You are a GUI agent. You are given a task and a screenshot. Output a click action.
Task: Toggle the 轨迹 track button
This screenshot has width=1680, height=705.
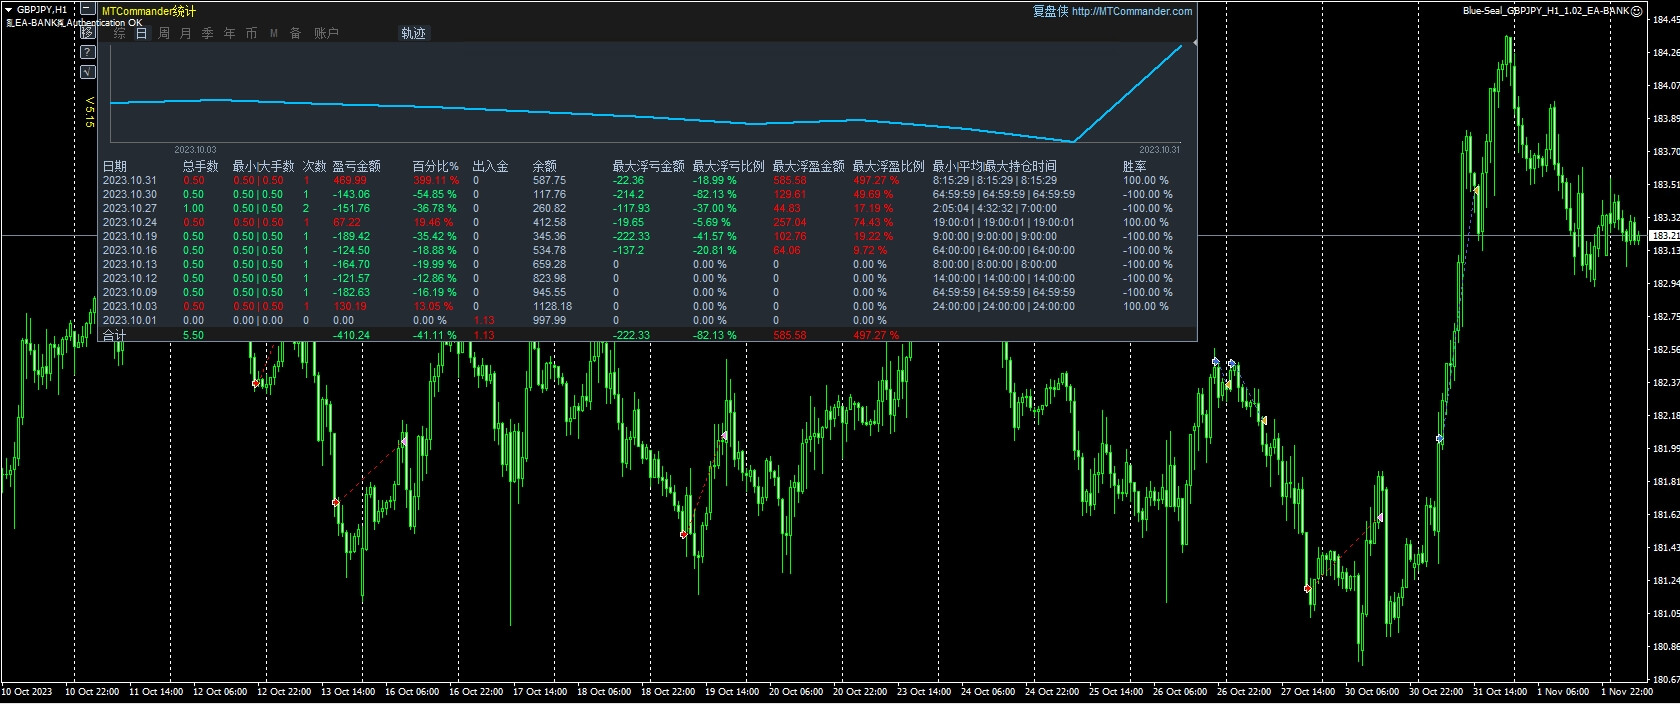pos(413,33)
